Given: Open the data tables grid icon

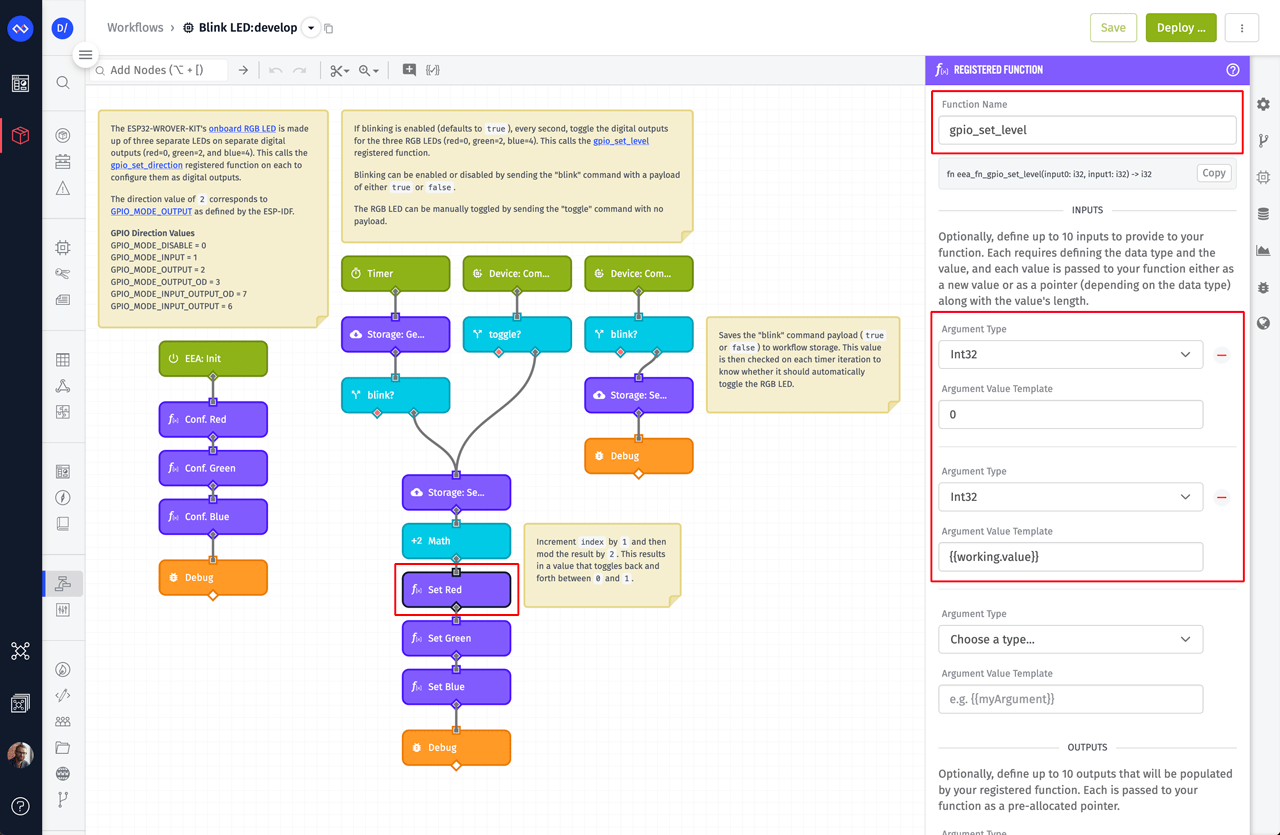Looking at the screenshot, I should point(63,360).
